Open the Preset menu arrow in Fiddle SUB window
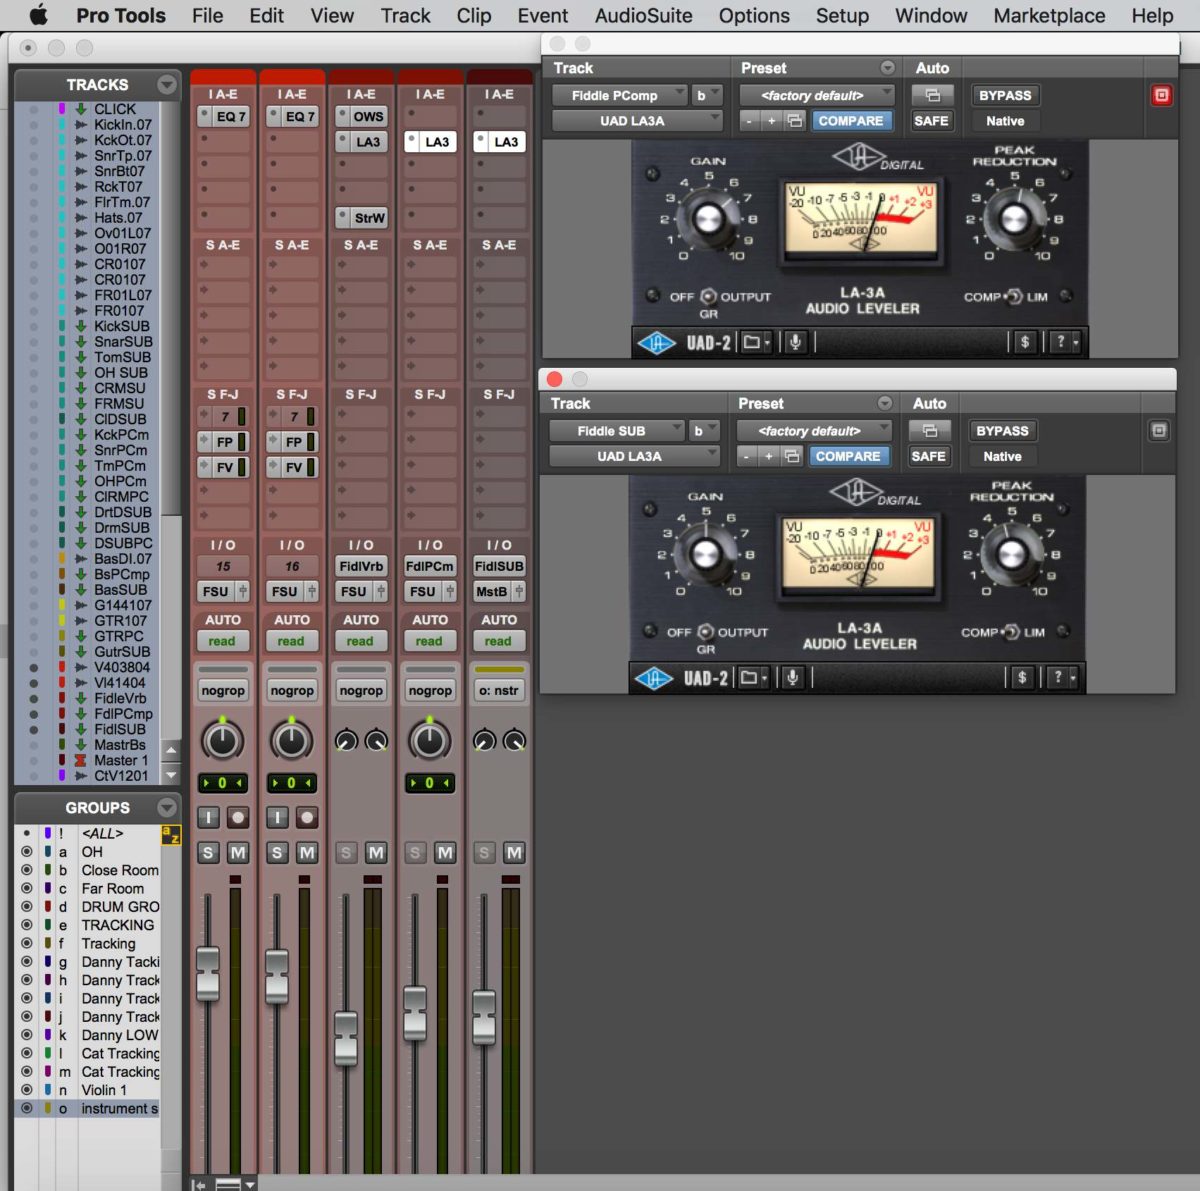1200x1191 pixels. (884, 403)
